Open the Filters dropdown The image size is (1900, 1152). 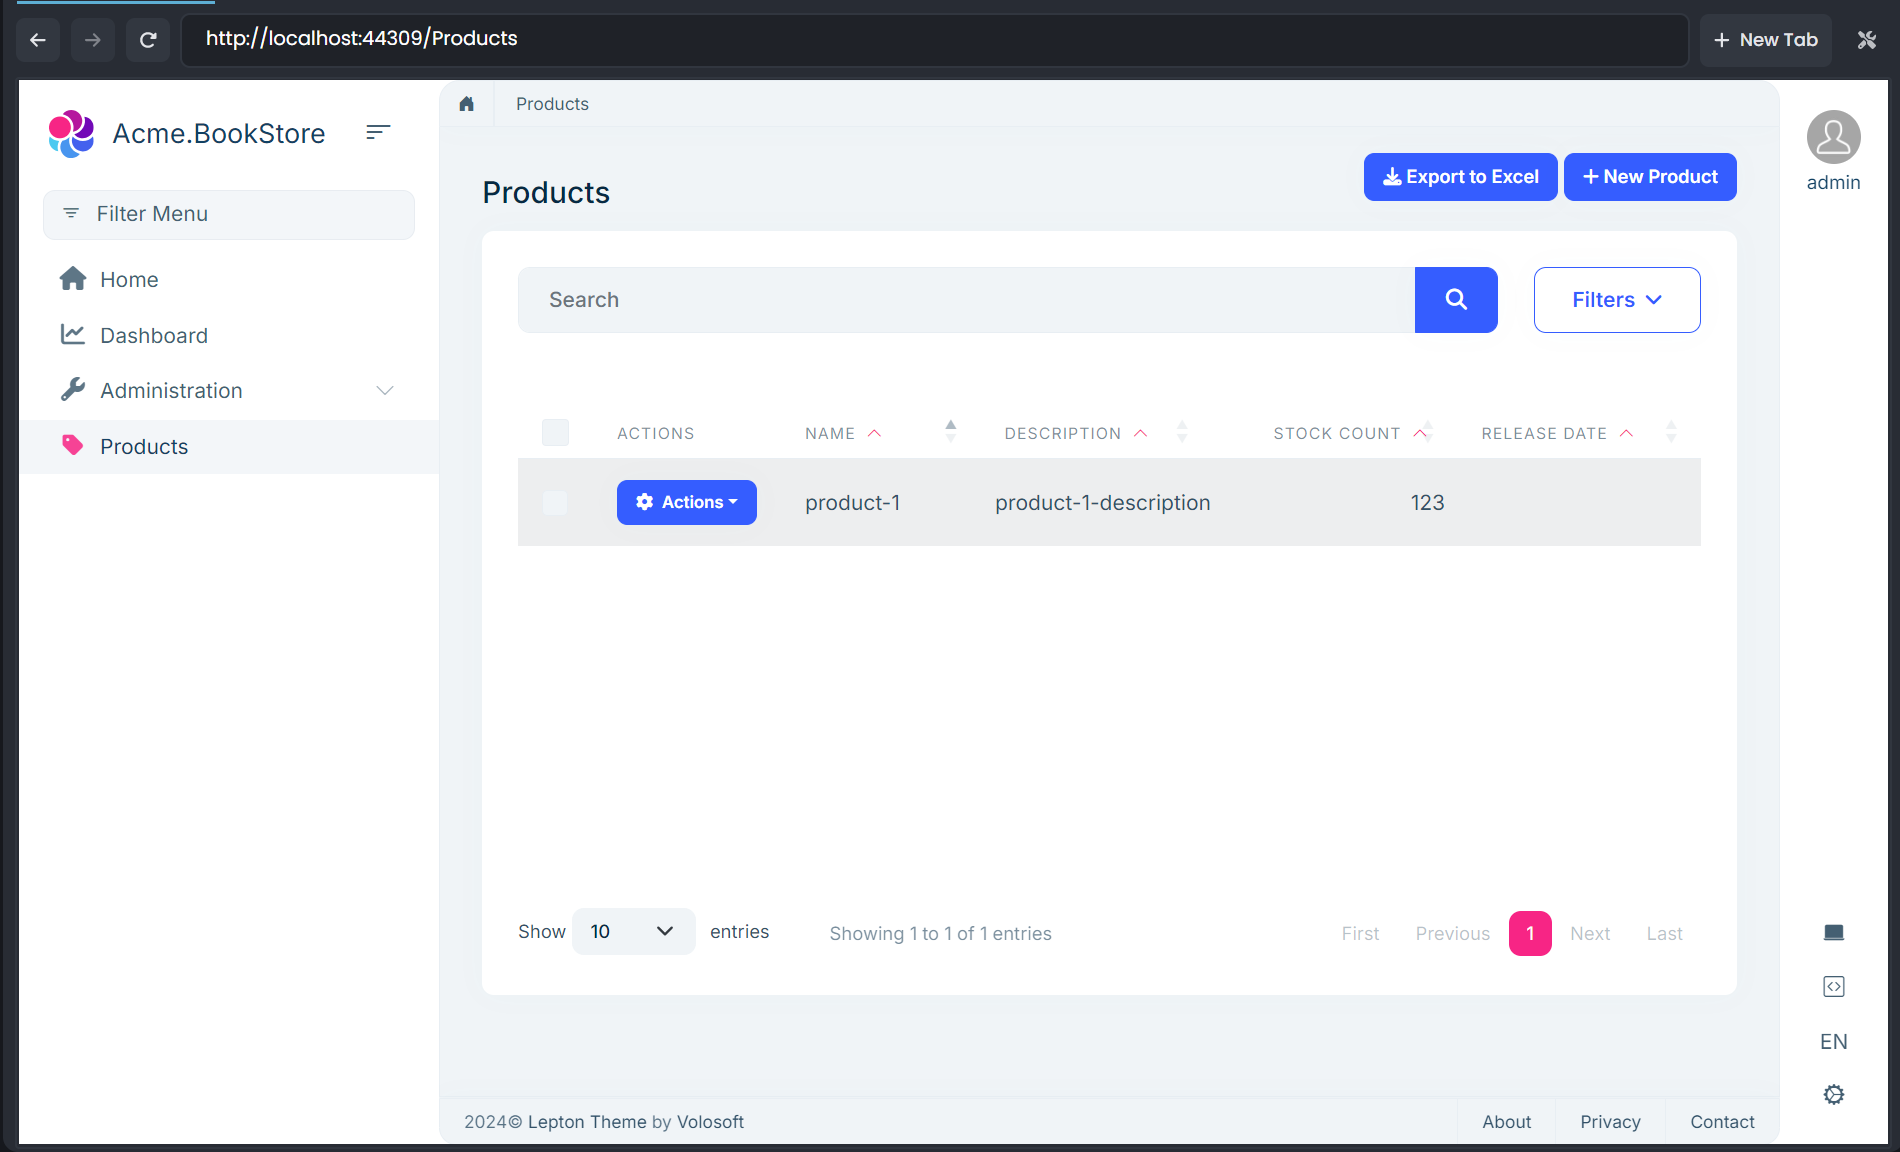coord(1615,299)
